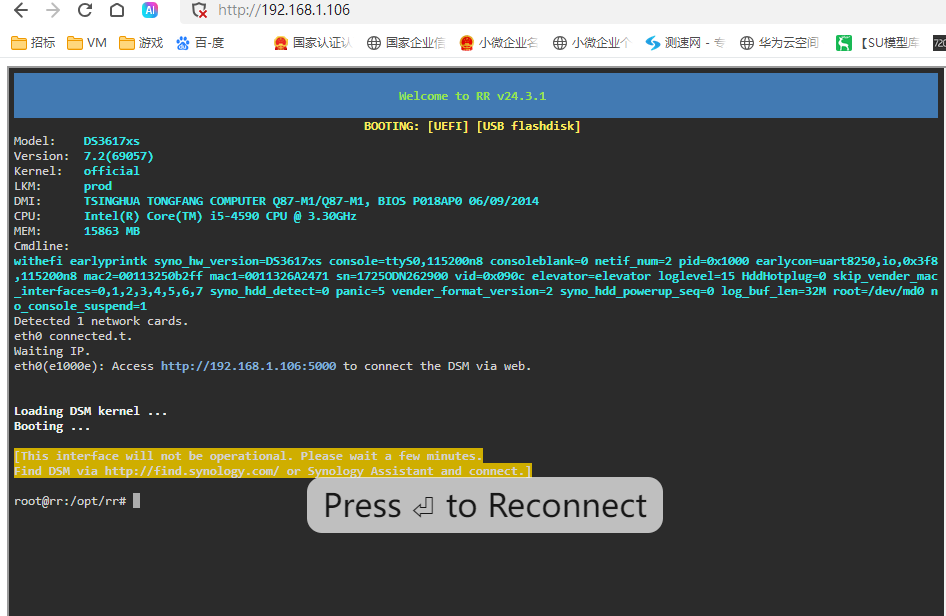Click the browser forward arrow
This screenshot has height=616, width=946.
tap(53, 10)
